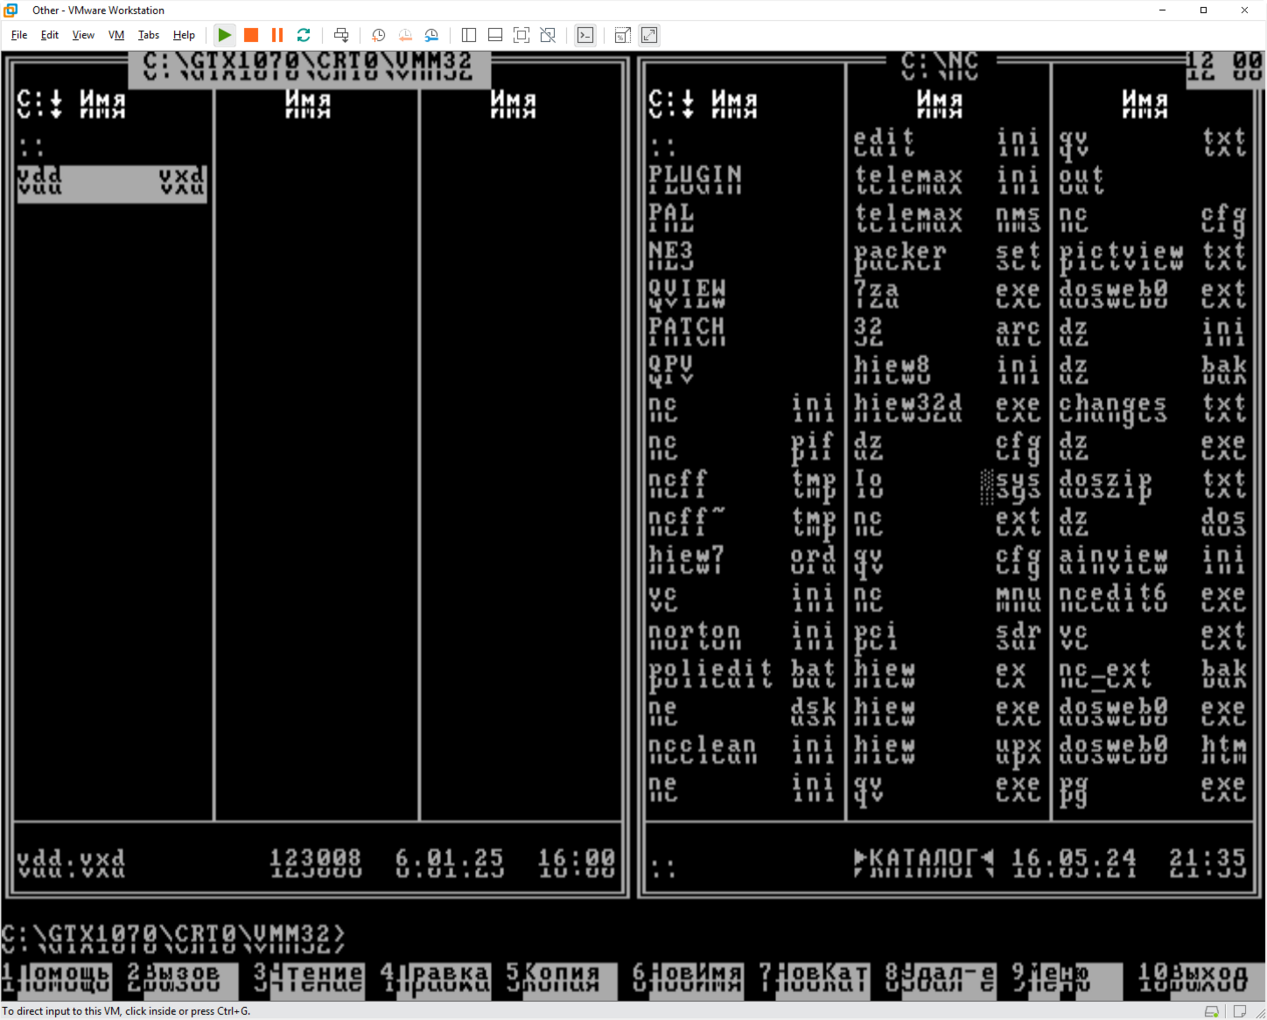Click the 4 Правка function key
1267x1020 pixels.
pyautogui.click(x=435, y=980)
